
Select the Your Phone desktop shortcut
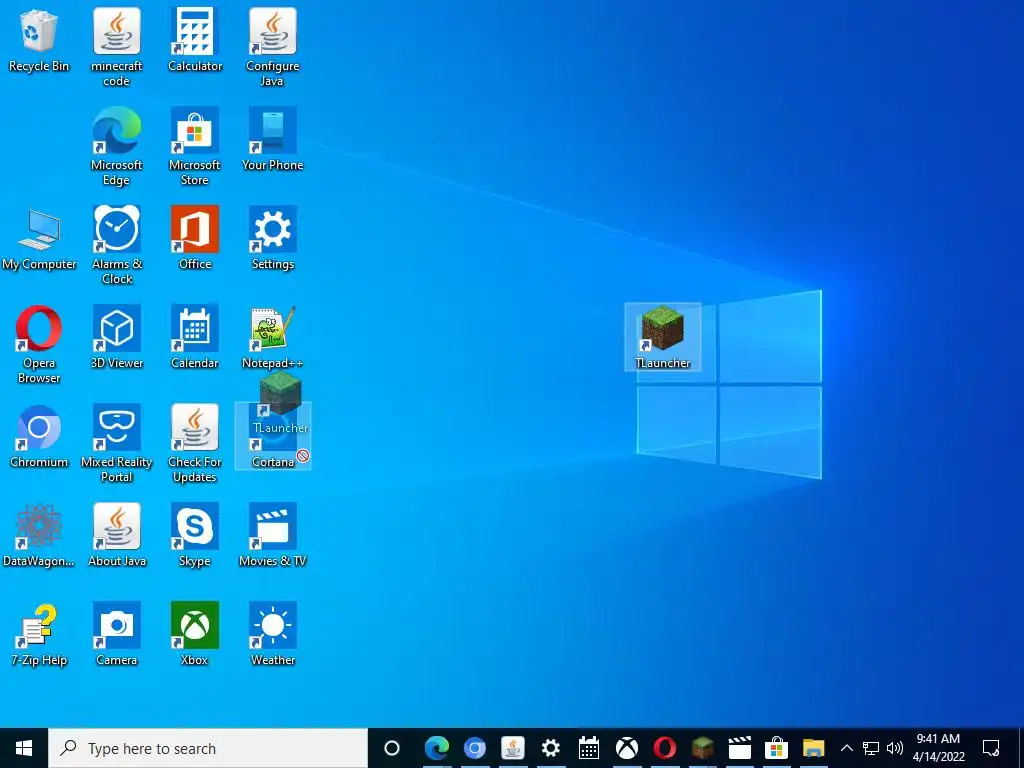[x=272, y=140]
